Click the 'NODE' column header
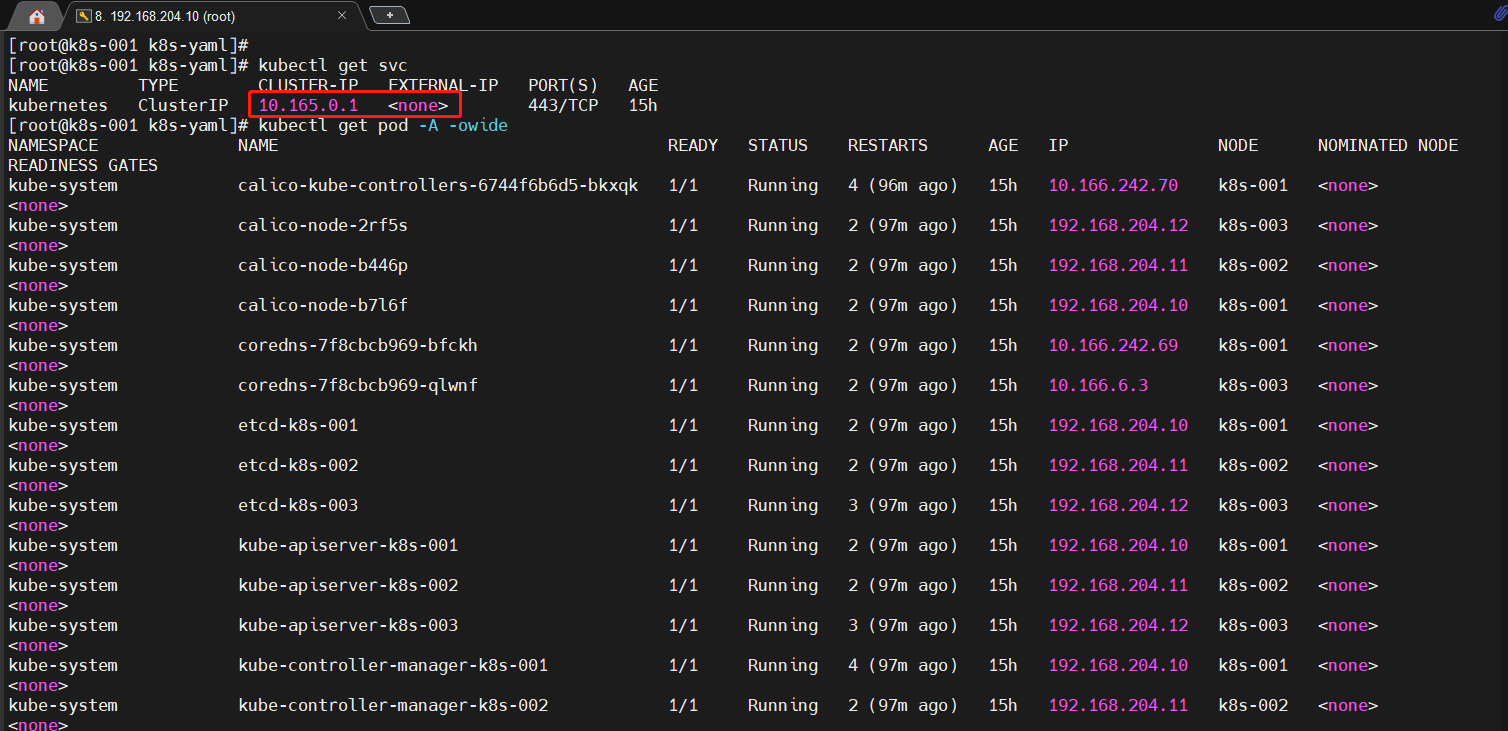This screenshot has width=1508, height=731. pyautogui.click(x=1238, y=146)
